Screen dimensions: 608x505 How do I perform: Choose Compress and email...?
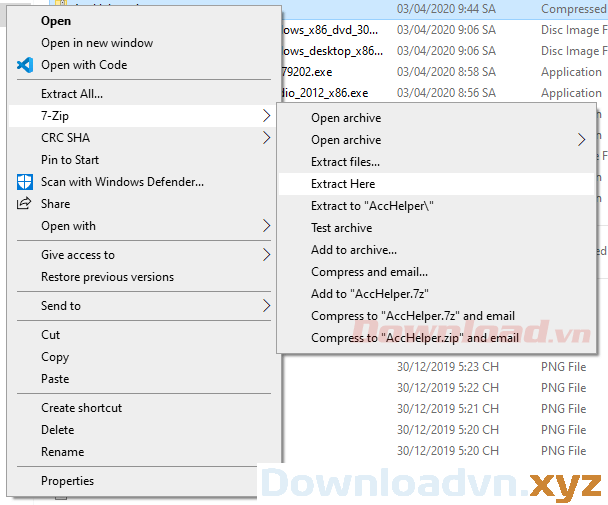(x=369, y=272)
